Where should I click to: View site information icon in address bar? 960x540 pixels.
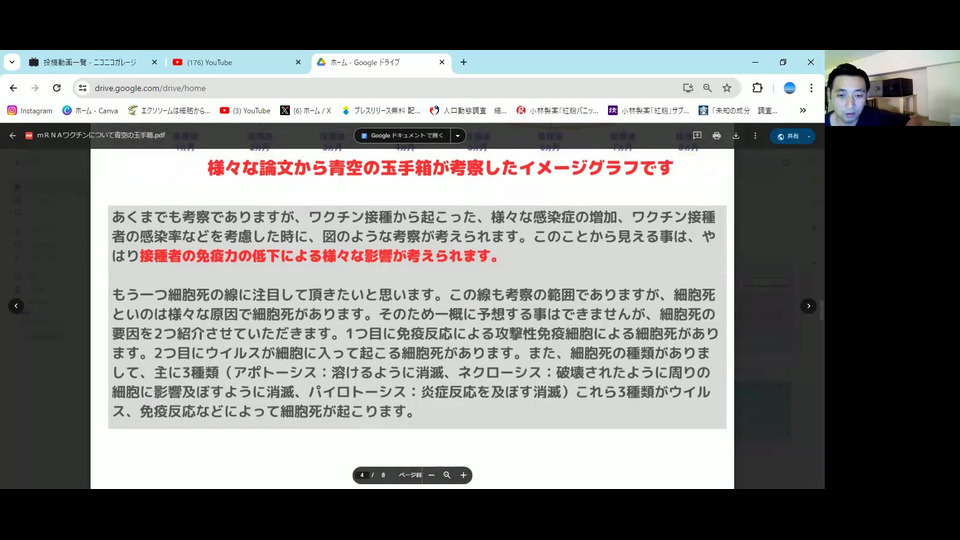tap(83, 88)
